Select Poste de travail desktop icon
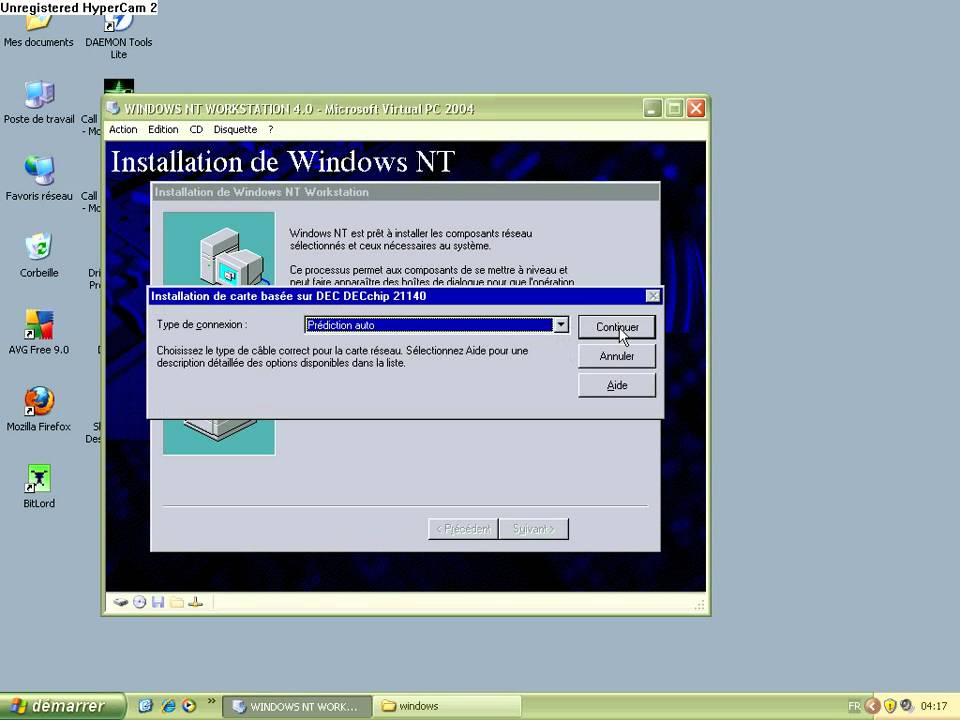This screenshot has height=720, width=960. pos(39,102)
